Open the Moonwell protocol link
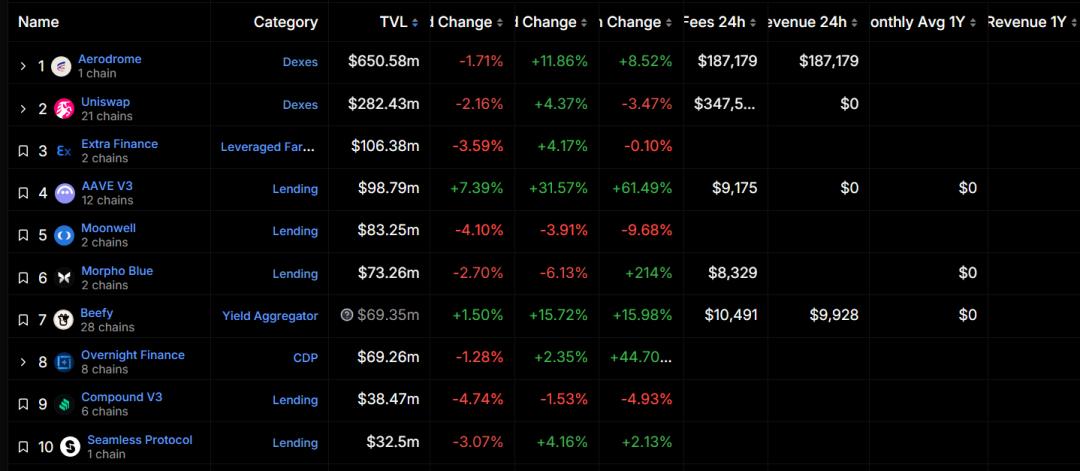This screenshot has width=1080, height=471. (x=108, y=228)
